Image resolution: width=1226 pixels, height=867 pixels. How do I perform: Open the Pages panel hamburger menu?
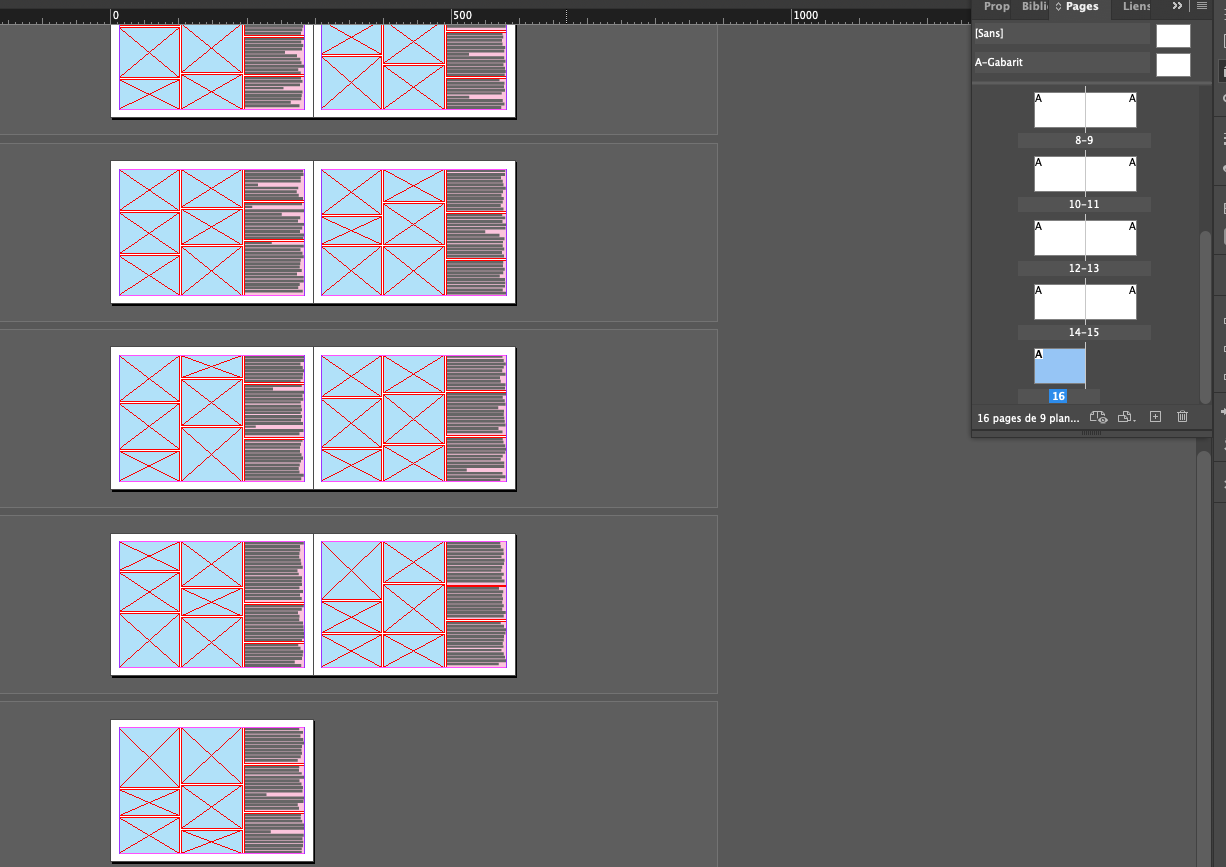coord(1202,6)
